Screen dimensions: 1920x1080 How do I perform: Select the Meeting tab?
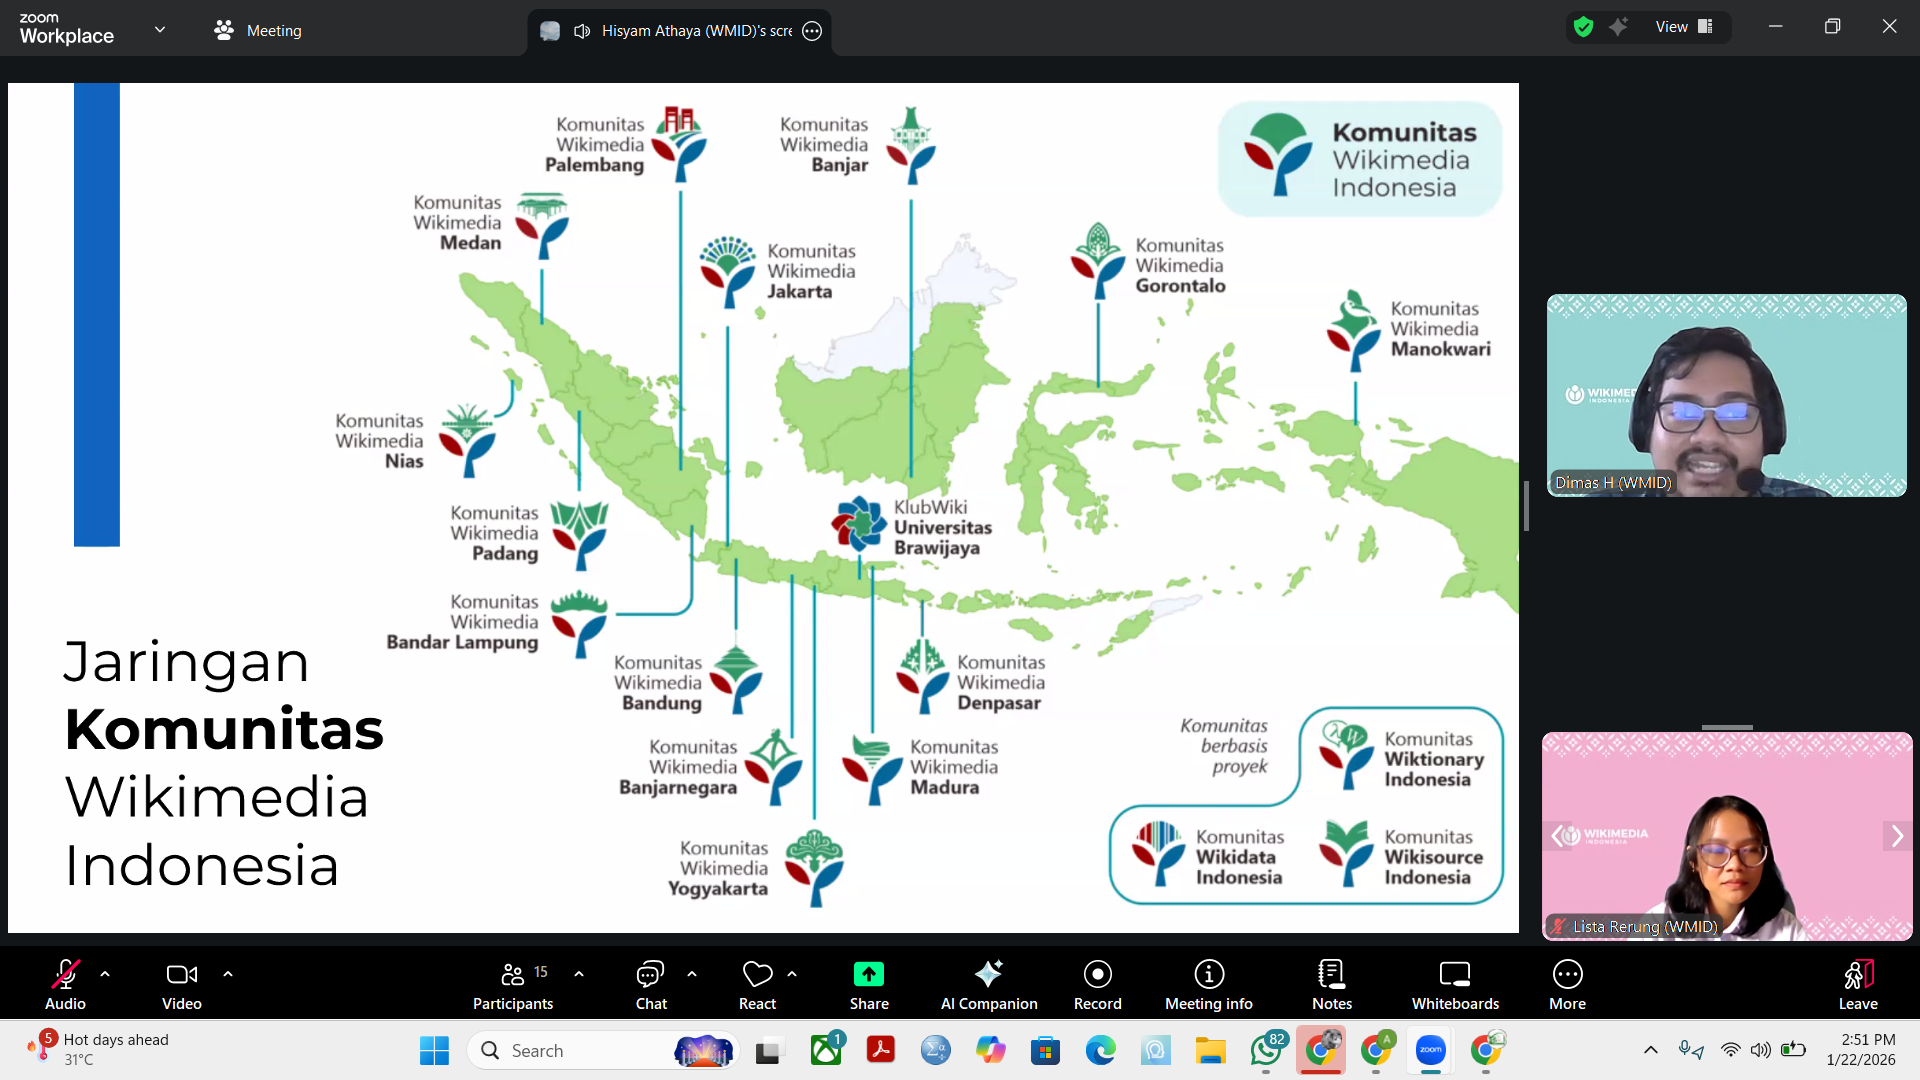258,30
